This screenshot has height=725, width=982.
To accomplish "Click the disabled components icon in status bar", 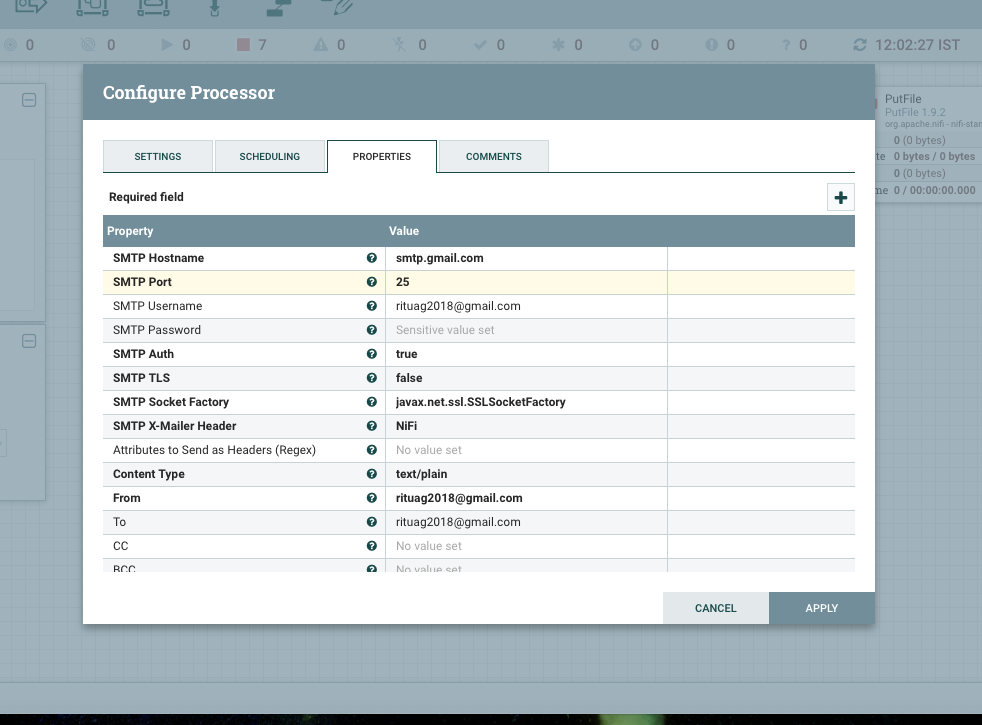I will click(x=400, y=44).
